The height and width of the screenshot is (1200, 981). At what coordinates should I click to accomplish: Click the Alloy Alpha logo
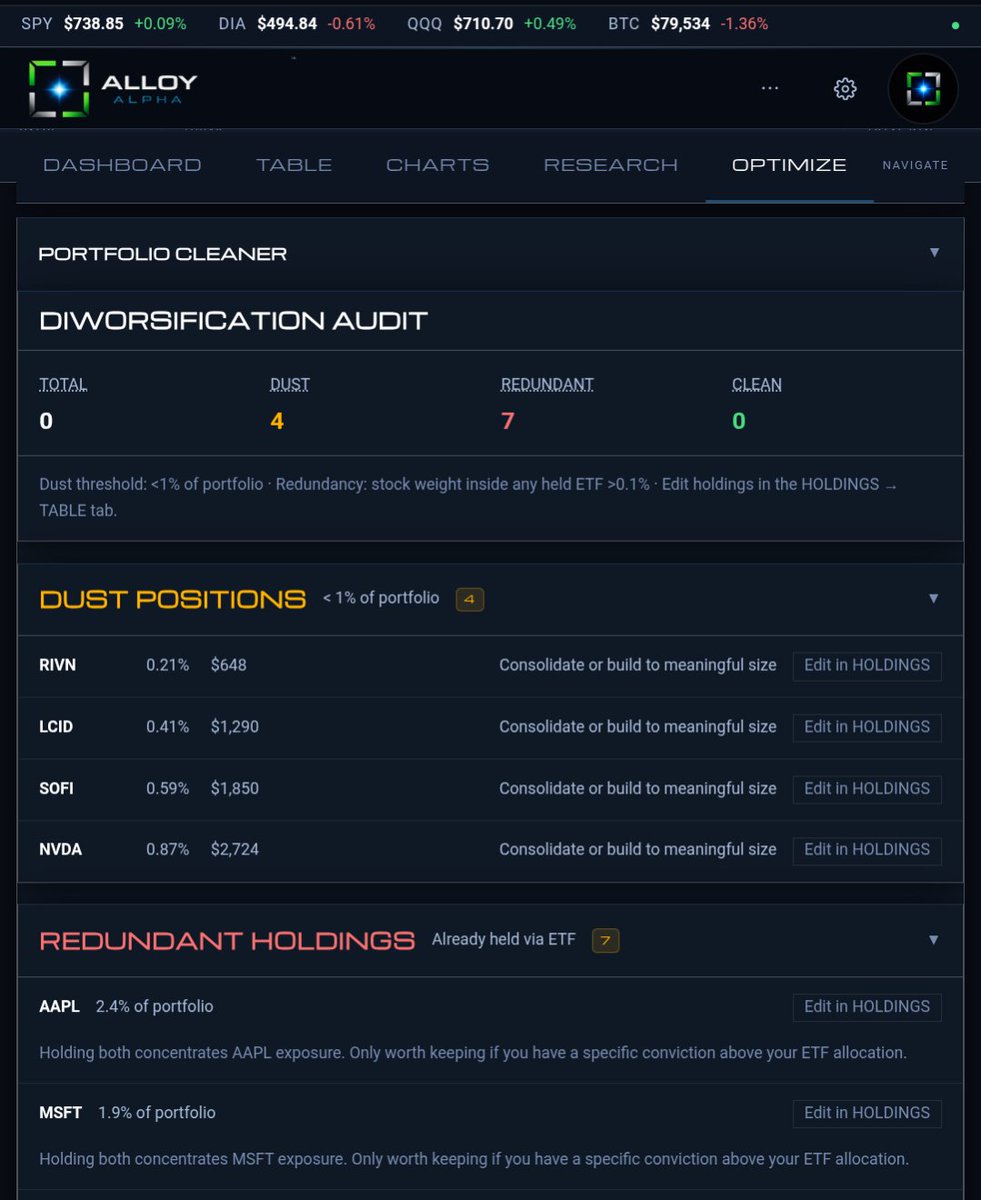pos(113,89)
